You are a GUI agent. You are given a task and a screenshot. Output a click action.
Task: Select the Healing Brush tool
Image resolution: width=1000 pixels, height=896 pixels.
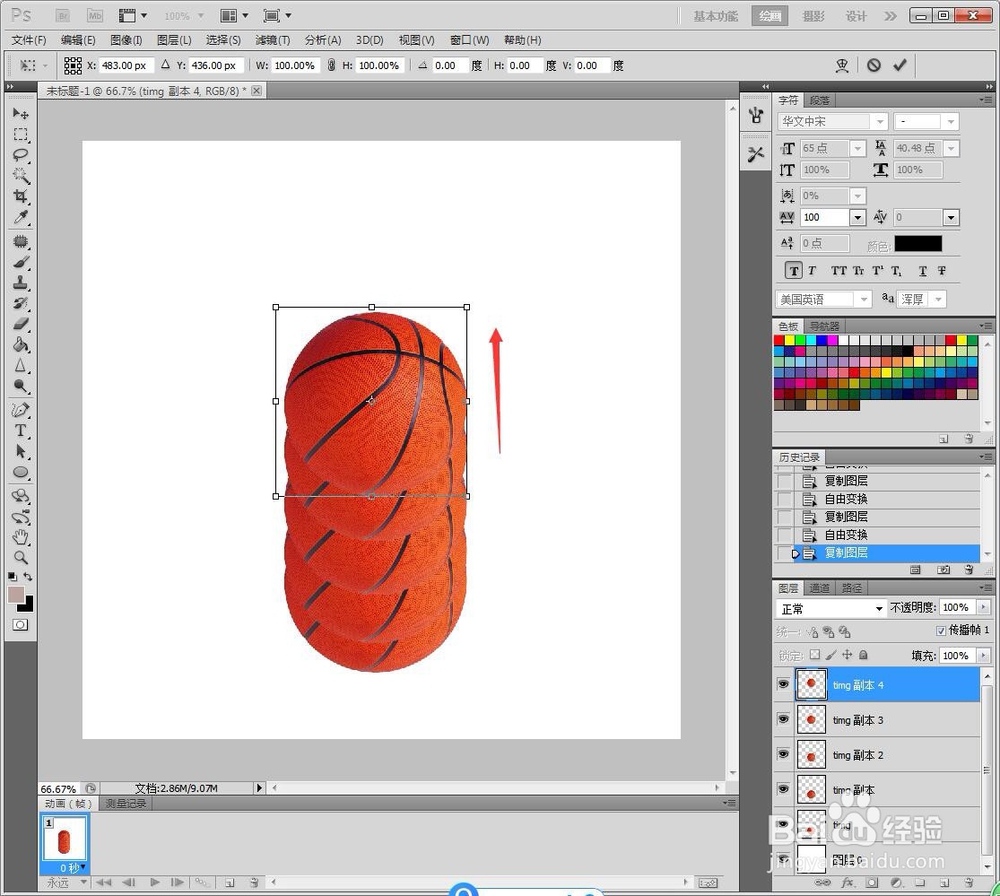tap(20, 242)
